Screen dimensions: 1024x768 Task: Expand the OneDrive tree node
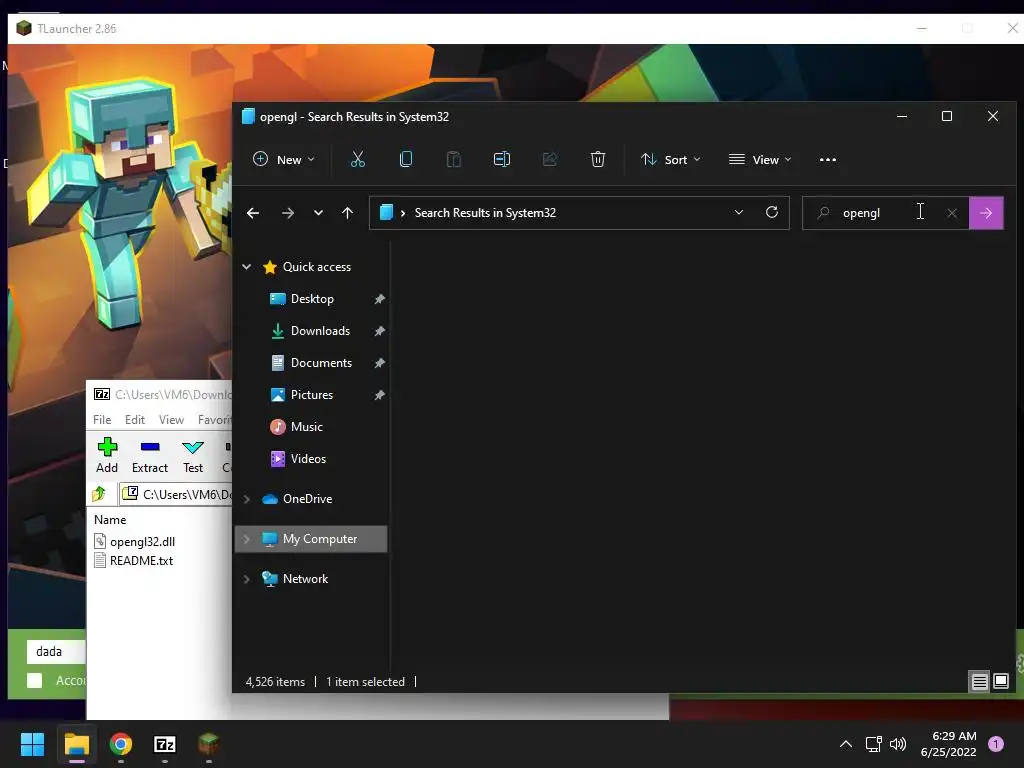247,499
